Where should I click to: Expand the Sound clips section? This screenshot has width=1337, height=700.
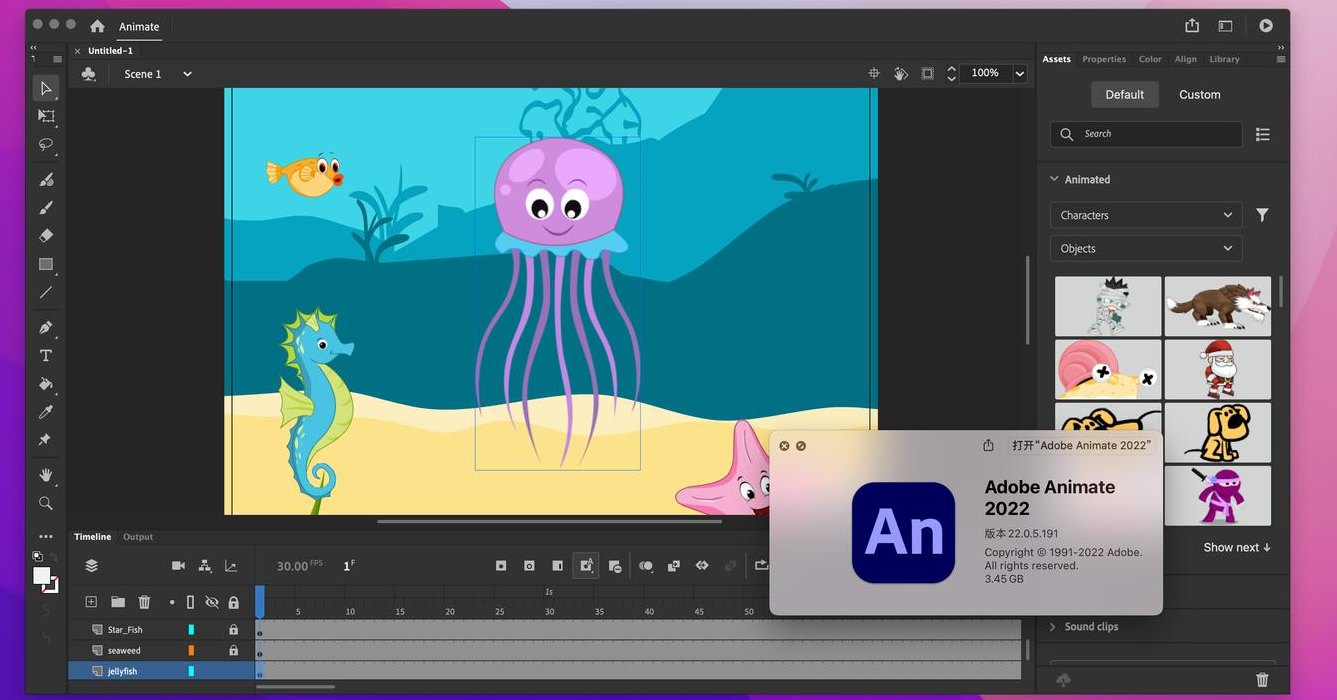1053,627
